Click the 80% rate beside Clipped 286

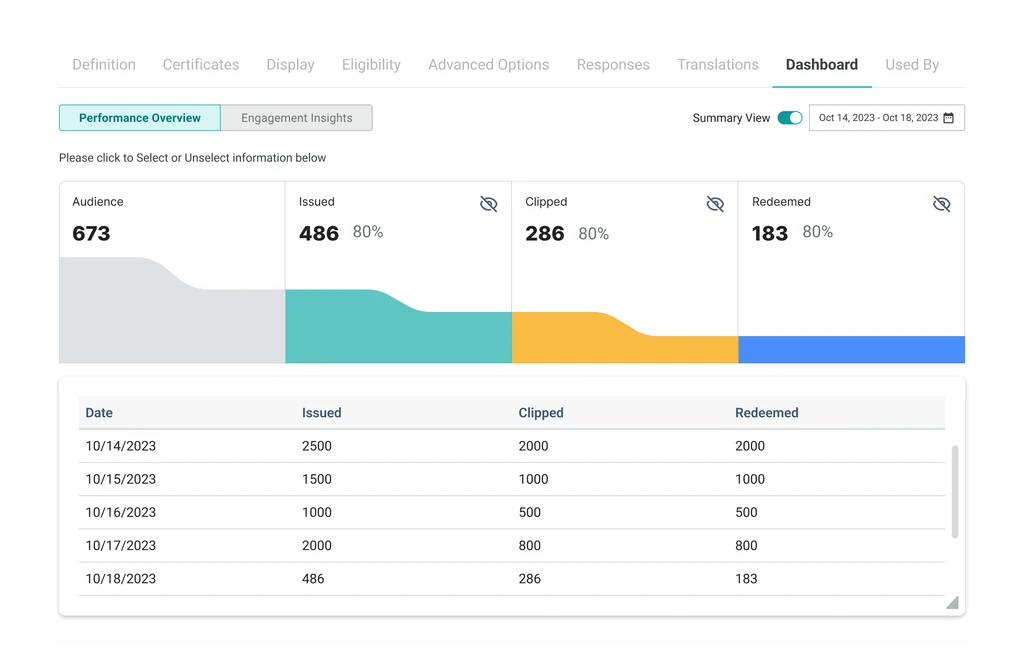(x=594, y=234)
